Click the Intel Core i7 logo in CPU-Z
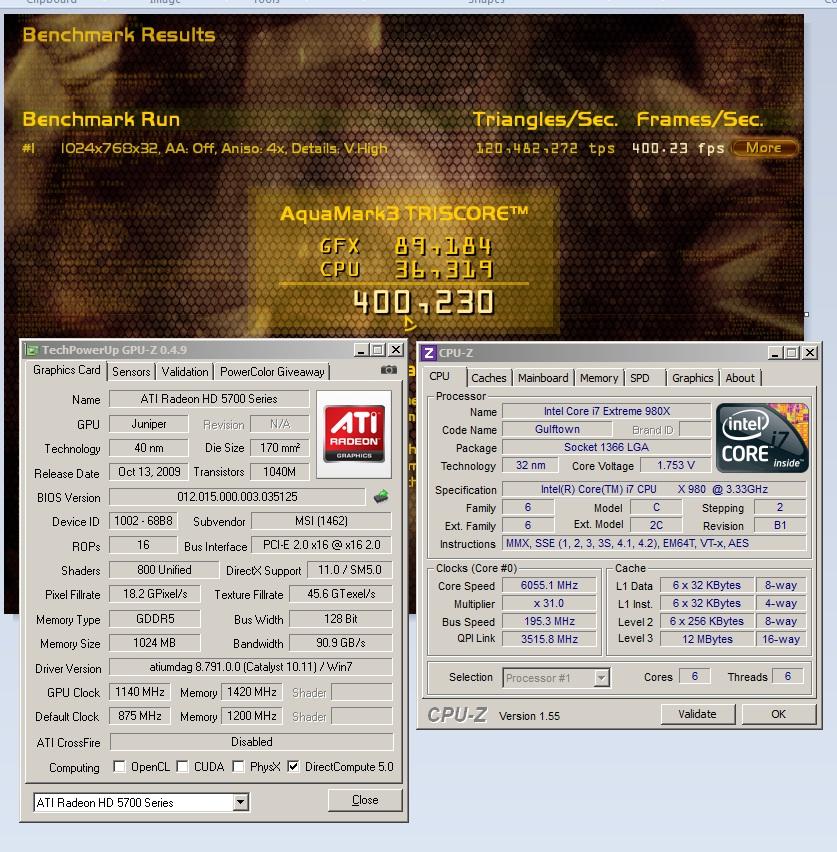 coord(762,437)
